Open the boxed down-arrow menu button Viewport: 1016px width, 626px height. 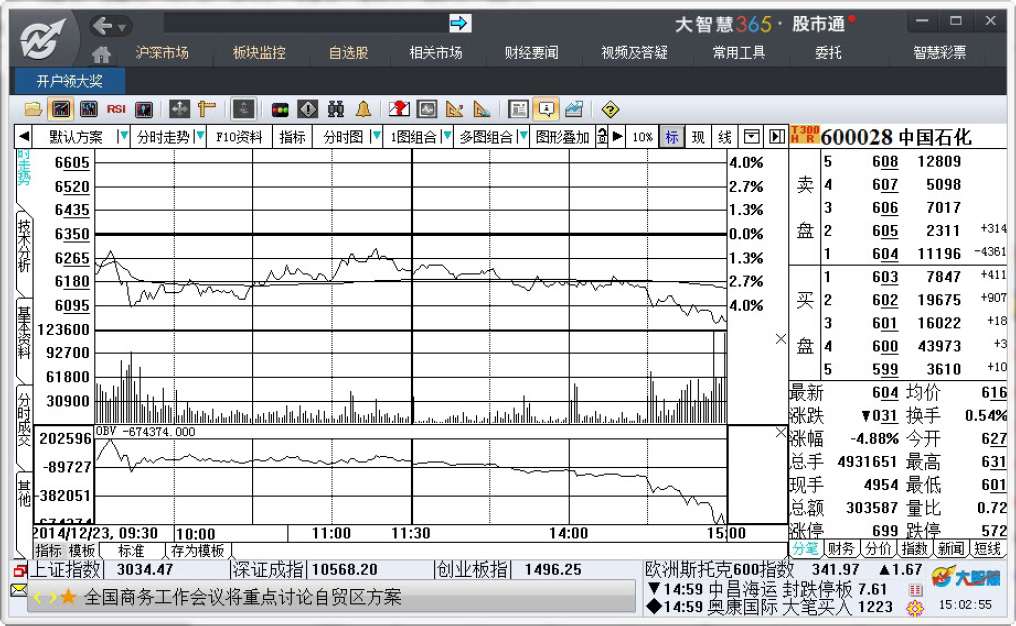tap(751, 137)
